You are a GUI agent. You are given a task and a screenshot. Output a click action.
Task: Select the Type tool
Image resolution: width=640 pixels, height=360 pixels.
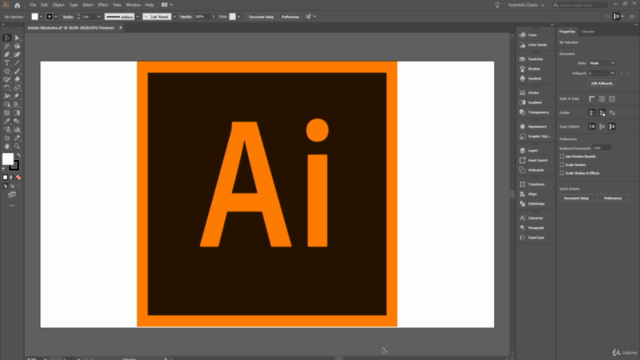[x=7, y=63]
